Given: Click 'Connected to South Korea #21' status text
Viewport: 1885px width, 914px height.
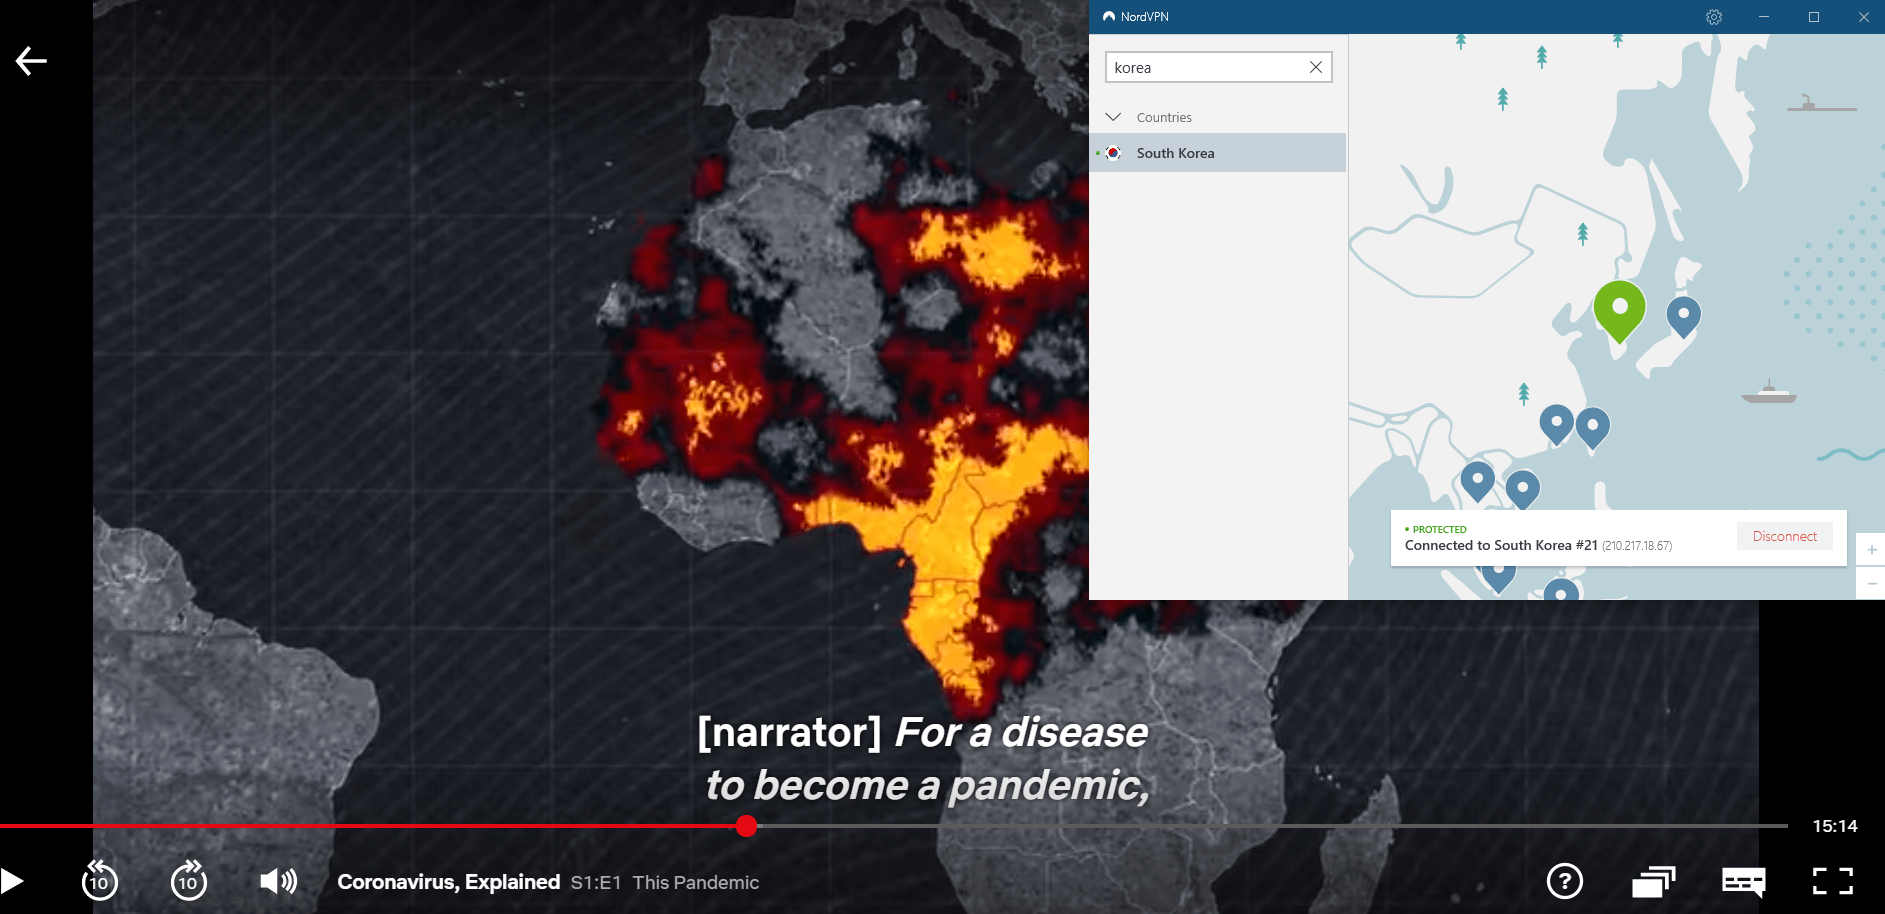Looking at the screenshot, I should point(1501,545).
